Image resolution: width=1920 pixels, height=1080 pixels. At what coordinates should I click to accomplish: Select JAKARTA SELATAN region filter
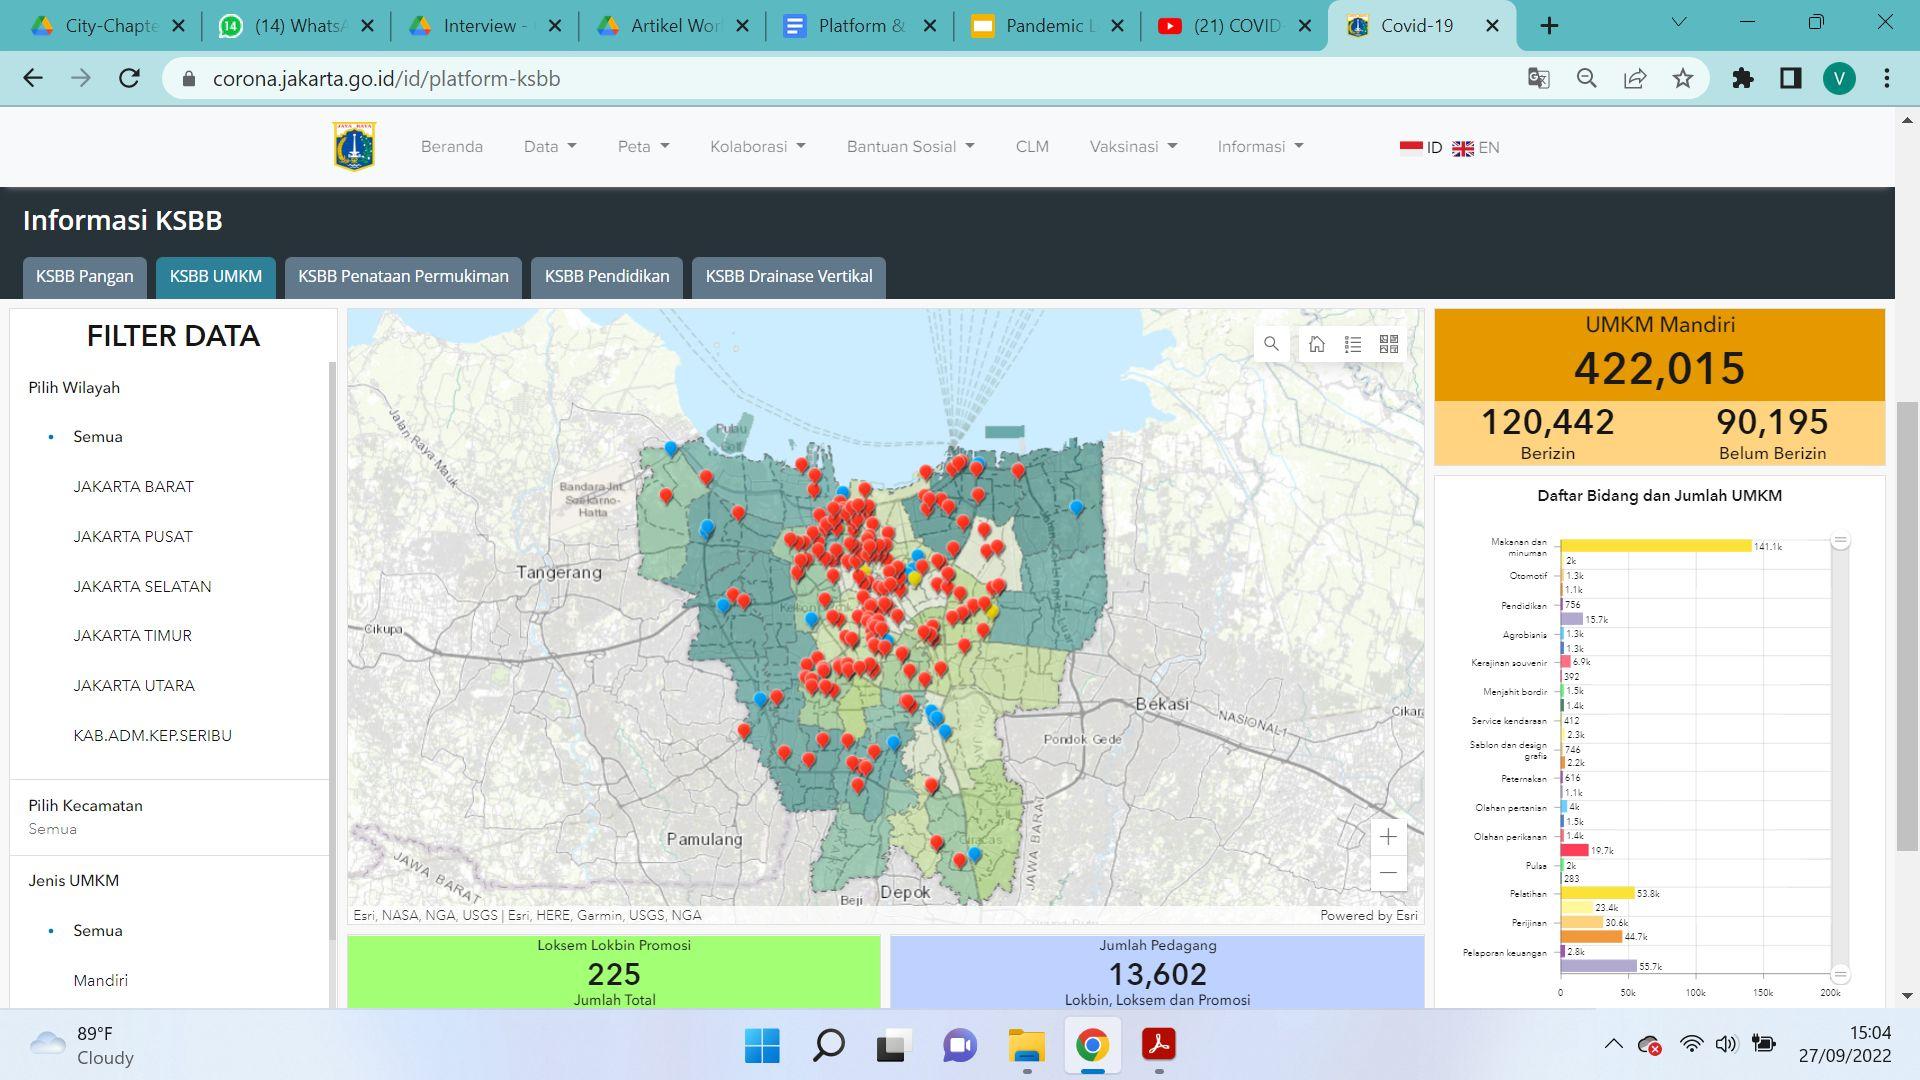142,587
